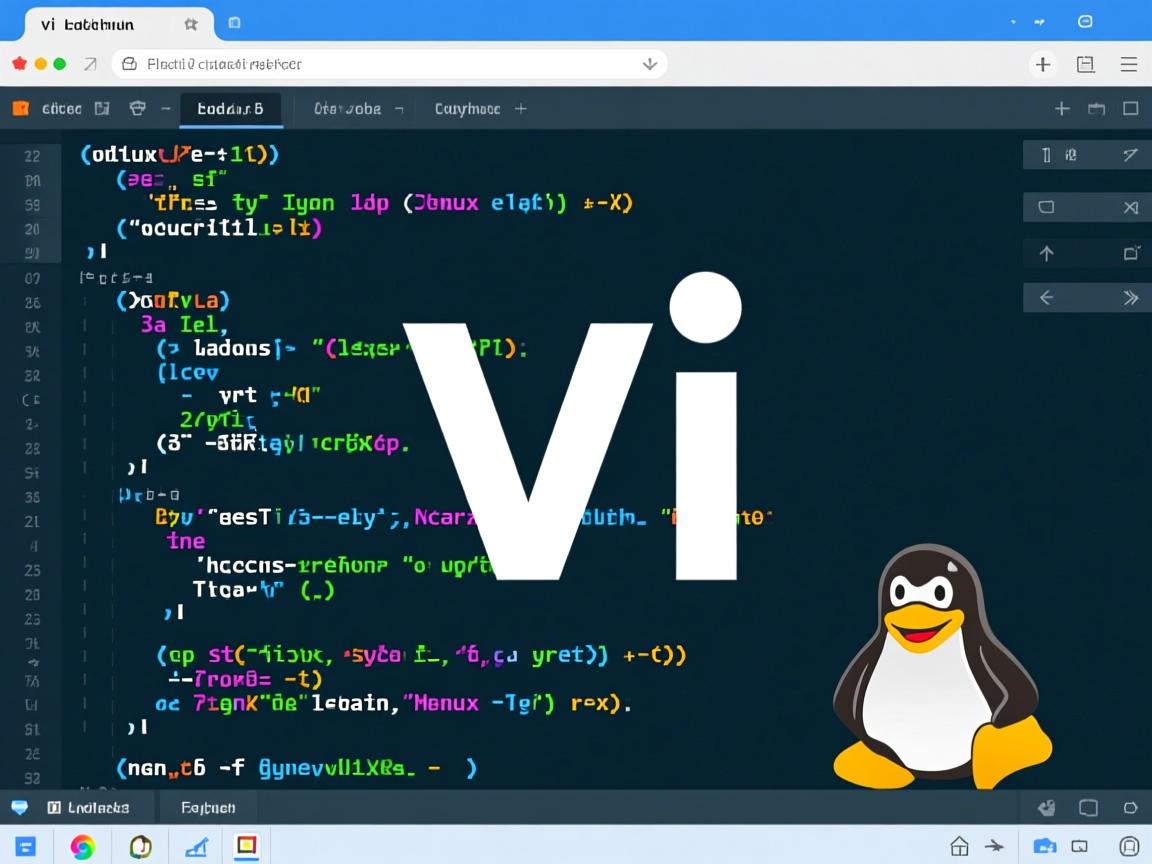Select the share arrow icon in the right sidebar
This screenshot has height=864, width=1152.
pyautogui.click(x=1131, y=155)
